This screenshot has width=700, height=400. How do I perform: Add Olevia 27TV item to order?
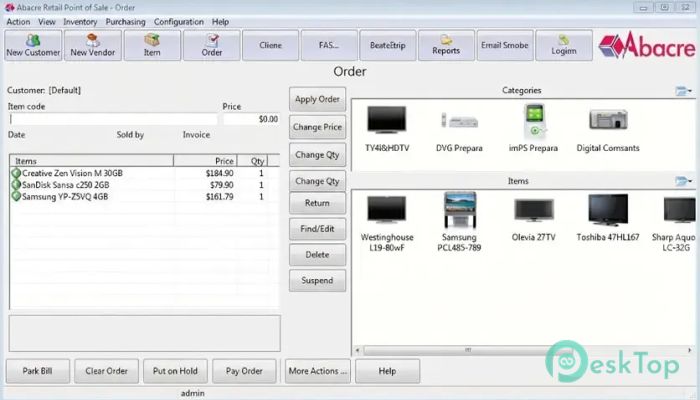point(533,220)
